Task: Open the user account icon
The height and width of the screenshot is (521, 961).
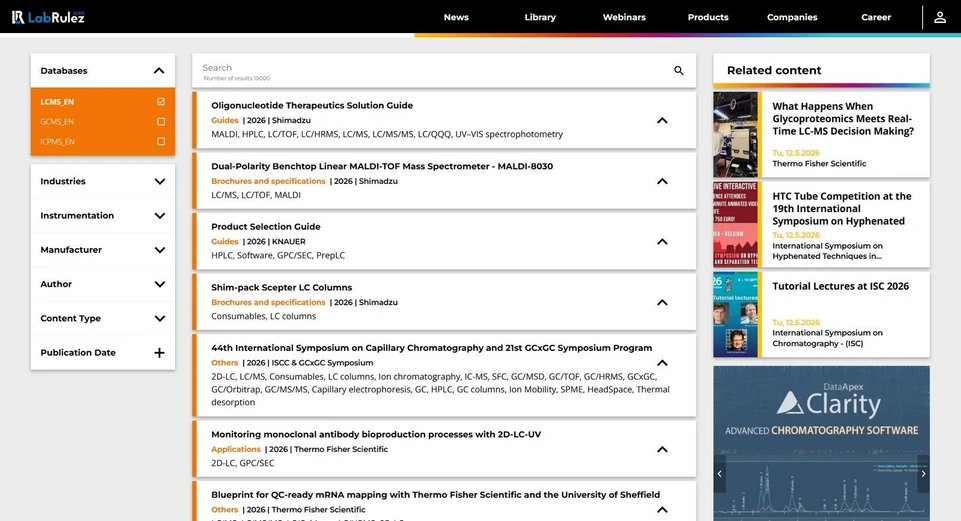Action: (940, 17)
